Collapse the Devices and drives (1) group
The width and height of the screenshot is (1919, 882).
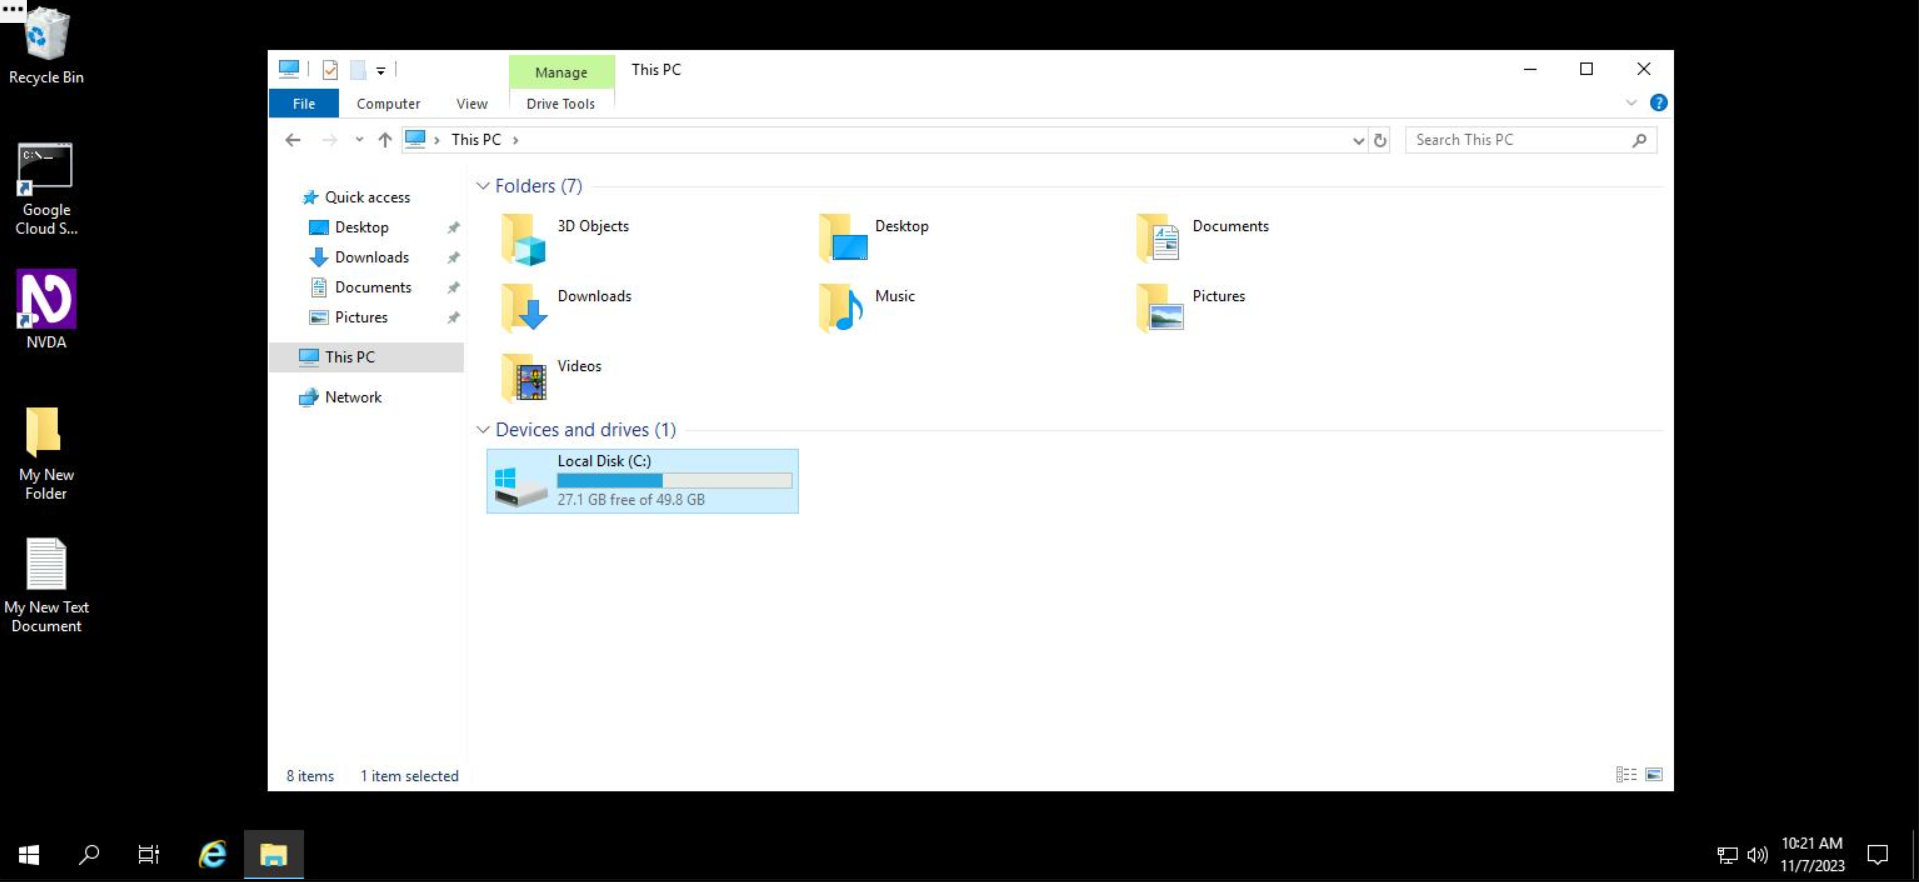(x=483, y=430)
